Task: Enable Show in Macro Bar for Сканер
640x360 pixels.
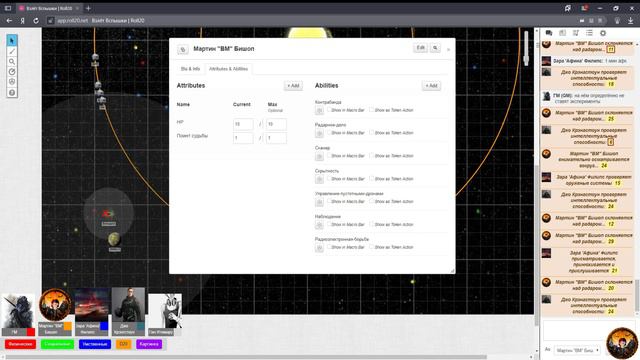Action: (x=329, y=156)
